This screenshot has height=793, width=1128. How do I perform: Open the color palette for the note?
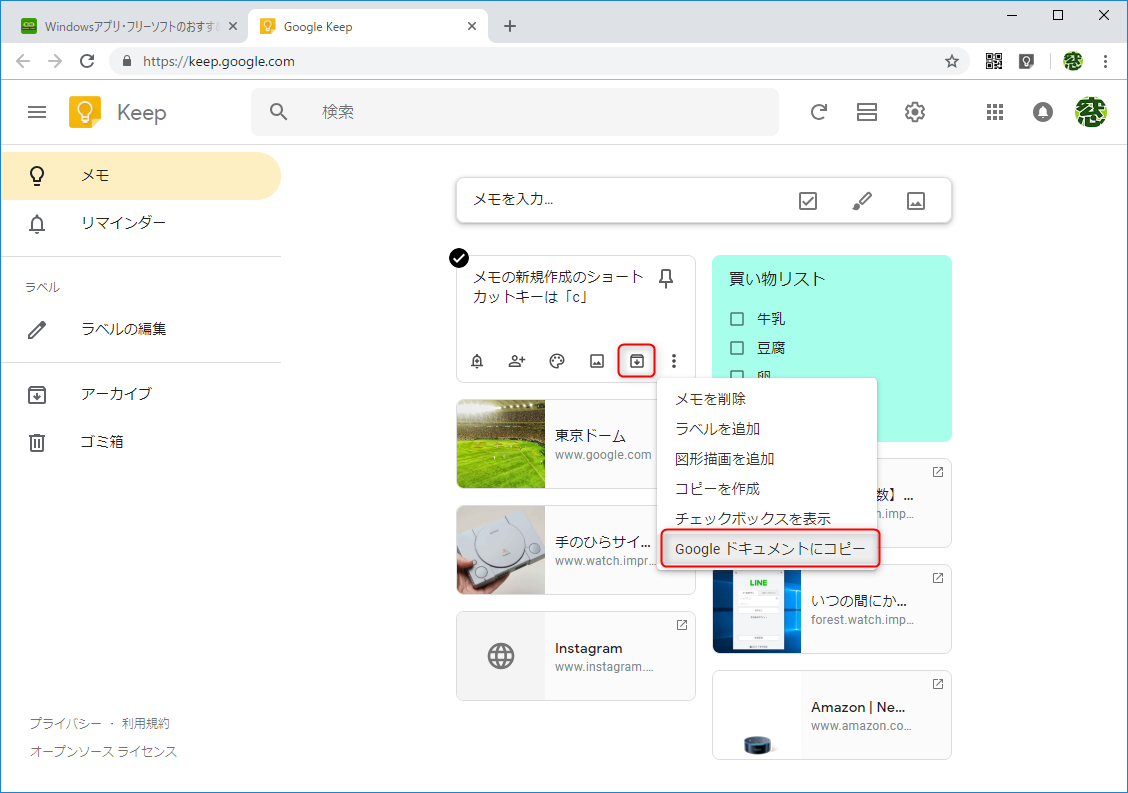click(556, 361)
